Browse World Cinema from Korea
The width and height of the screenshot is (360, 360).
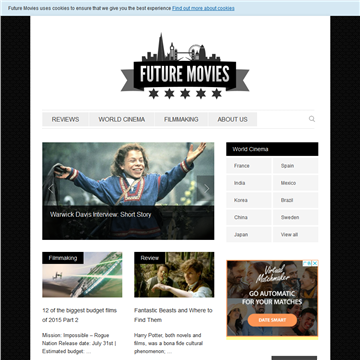click(249, 200)
